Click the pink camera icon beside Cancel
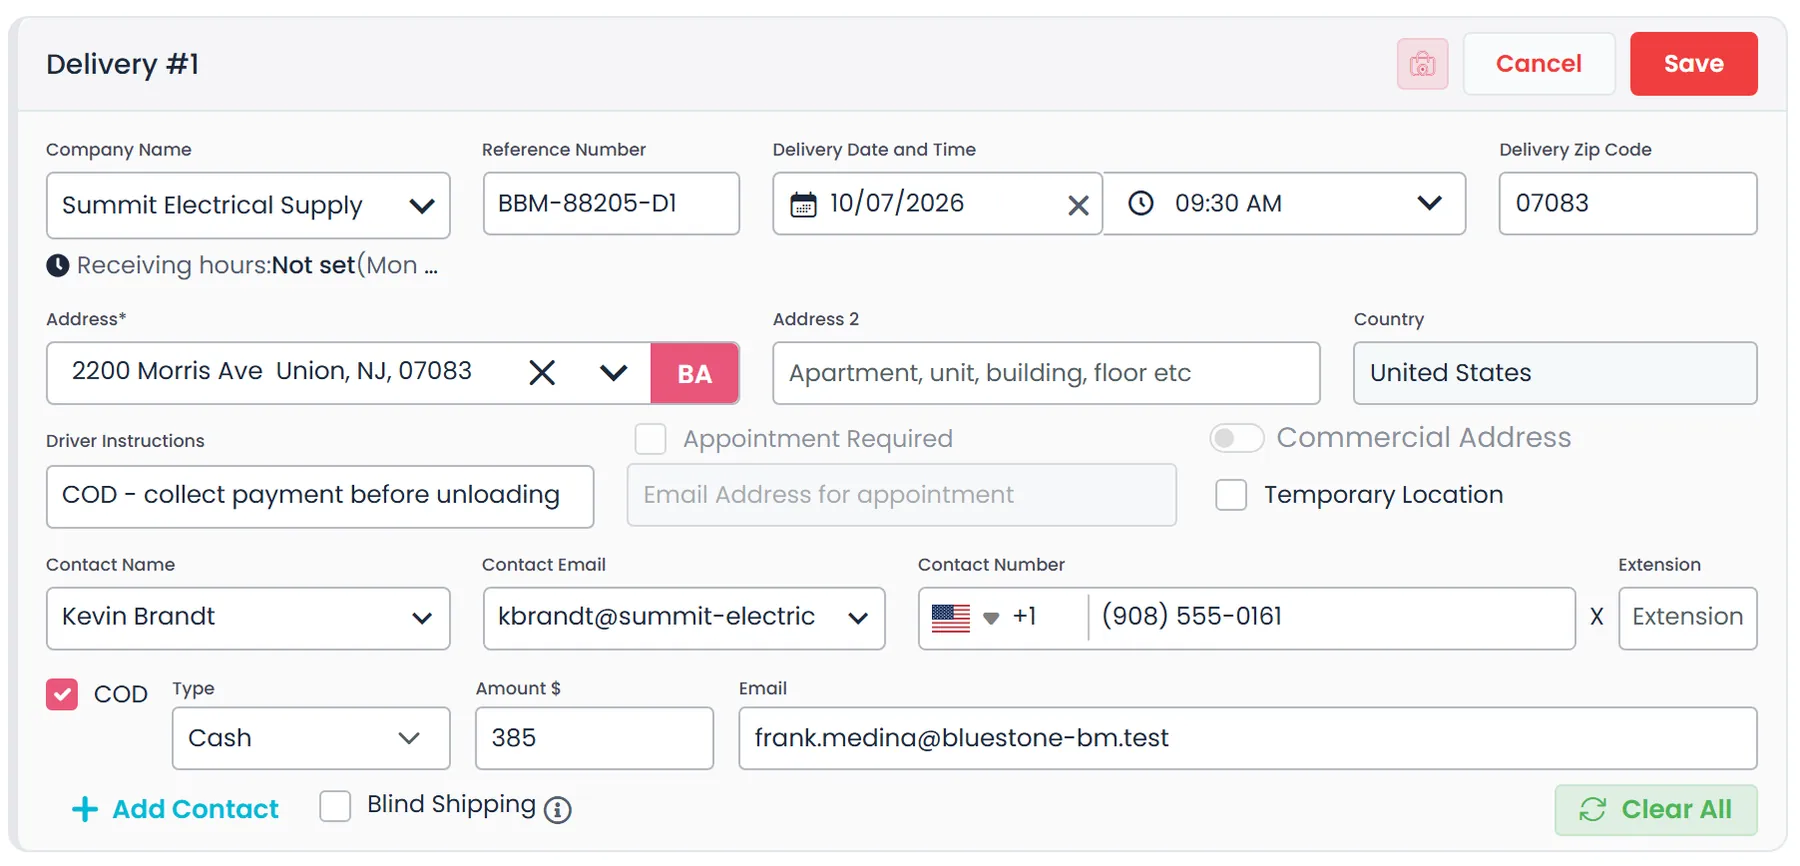Screen dimensions: 1800x866 1422,64
